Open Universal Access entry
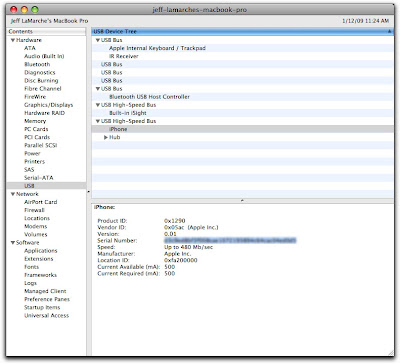The height and width of the screenshot is (364, 400). click(47, 316)
